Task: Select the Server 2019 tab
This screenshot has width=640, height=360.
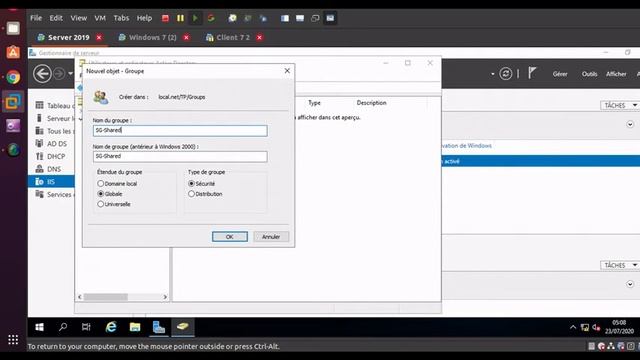Action: 69,37
